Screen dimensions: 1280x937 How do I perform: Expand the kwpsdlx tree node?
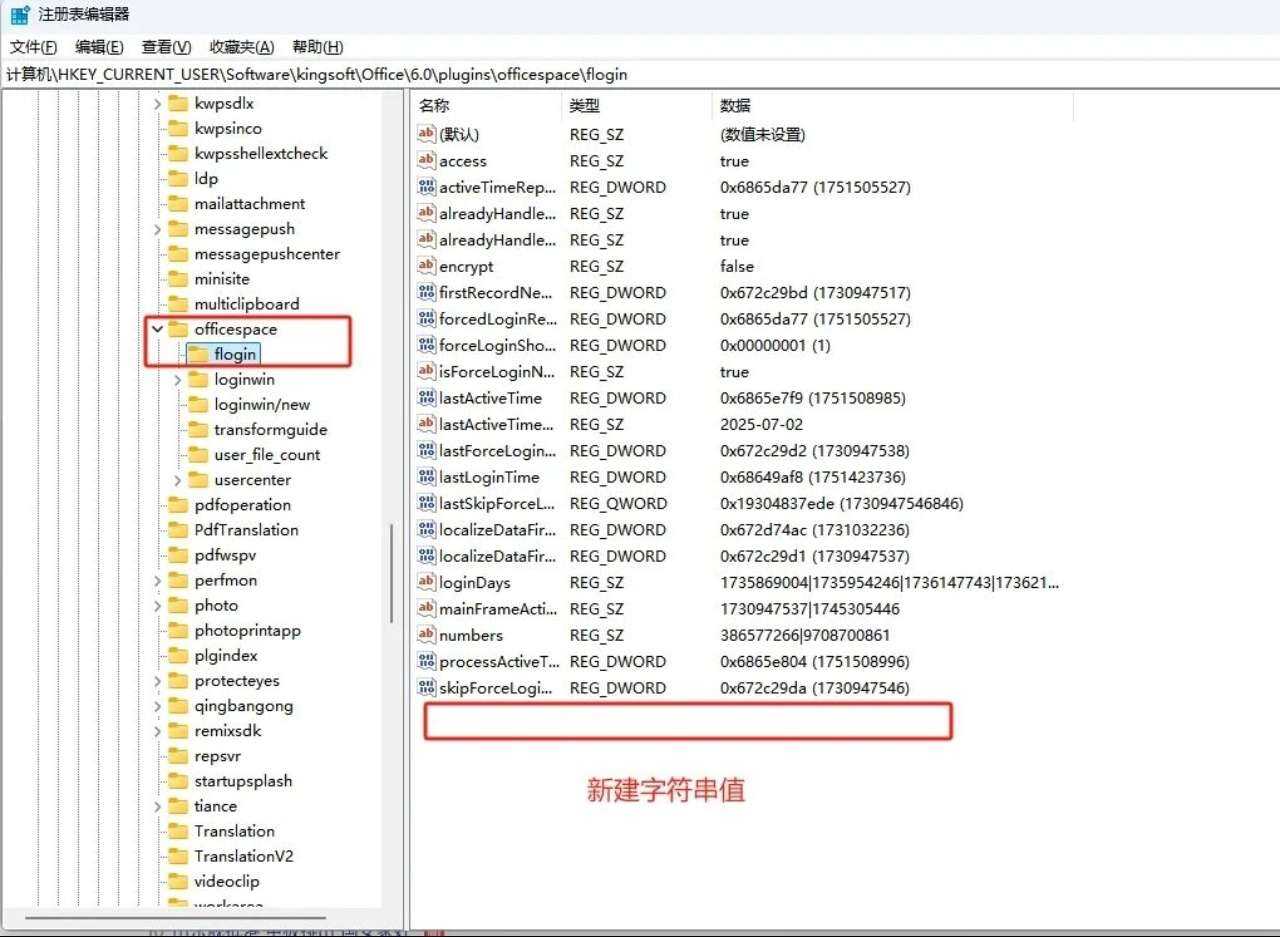tap(158, 103)
